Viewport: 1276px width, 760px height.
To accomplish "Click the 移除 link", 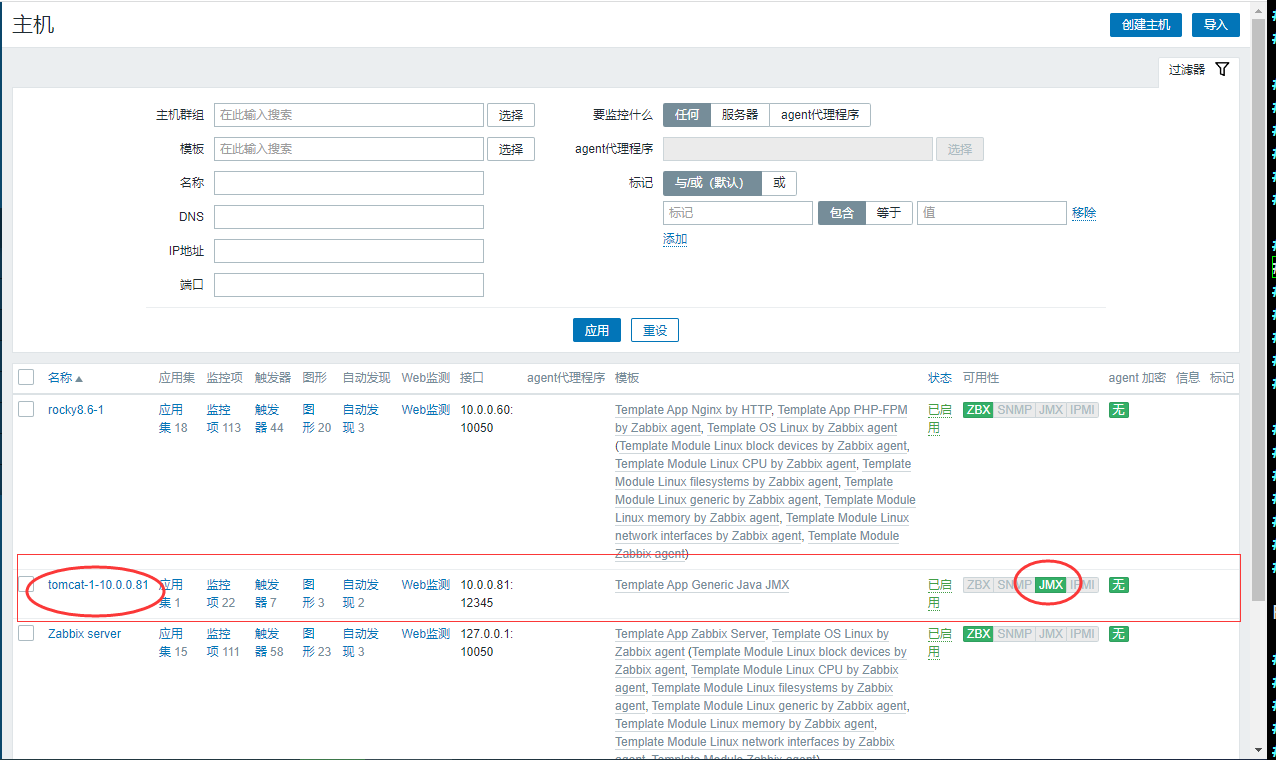I will click(x=1084, y=213).
